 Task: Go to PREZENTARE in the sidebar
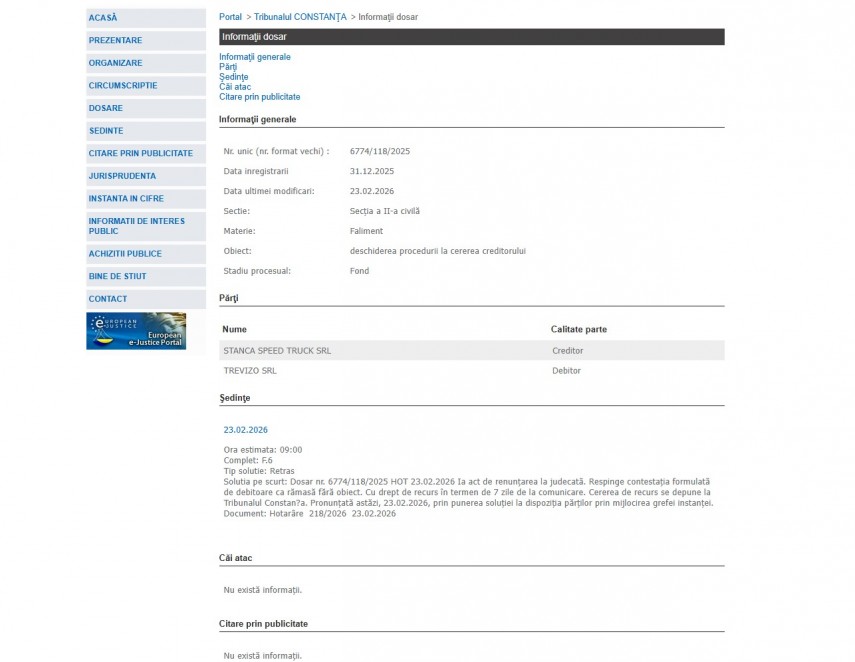[x=115, y=41]
